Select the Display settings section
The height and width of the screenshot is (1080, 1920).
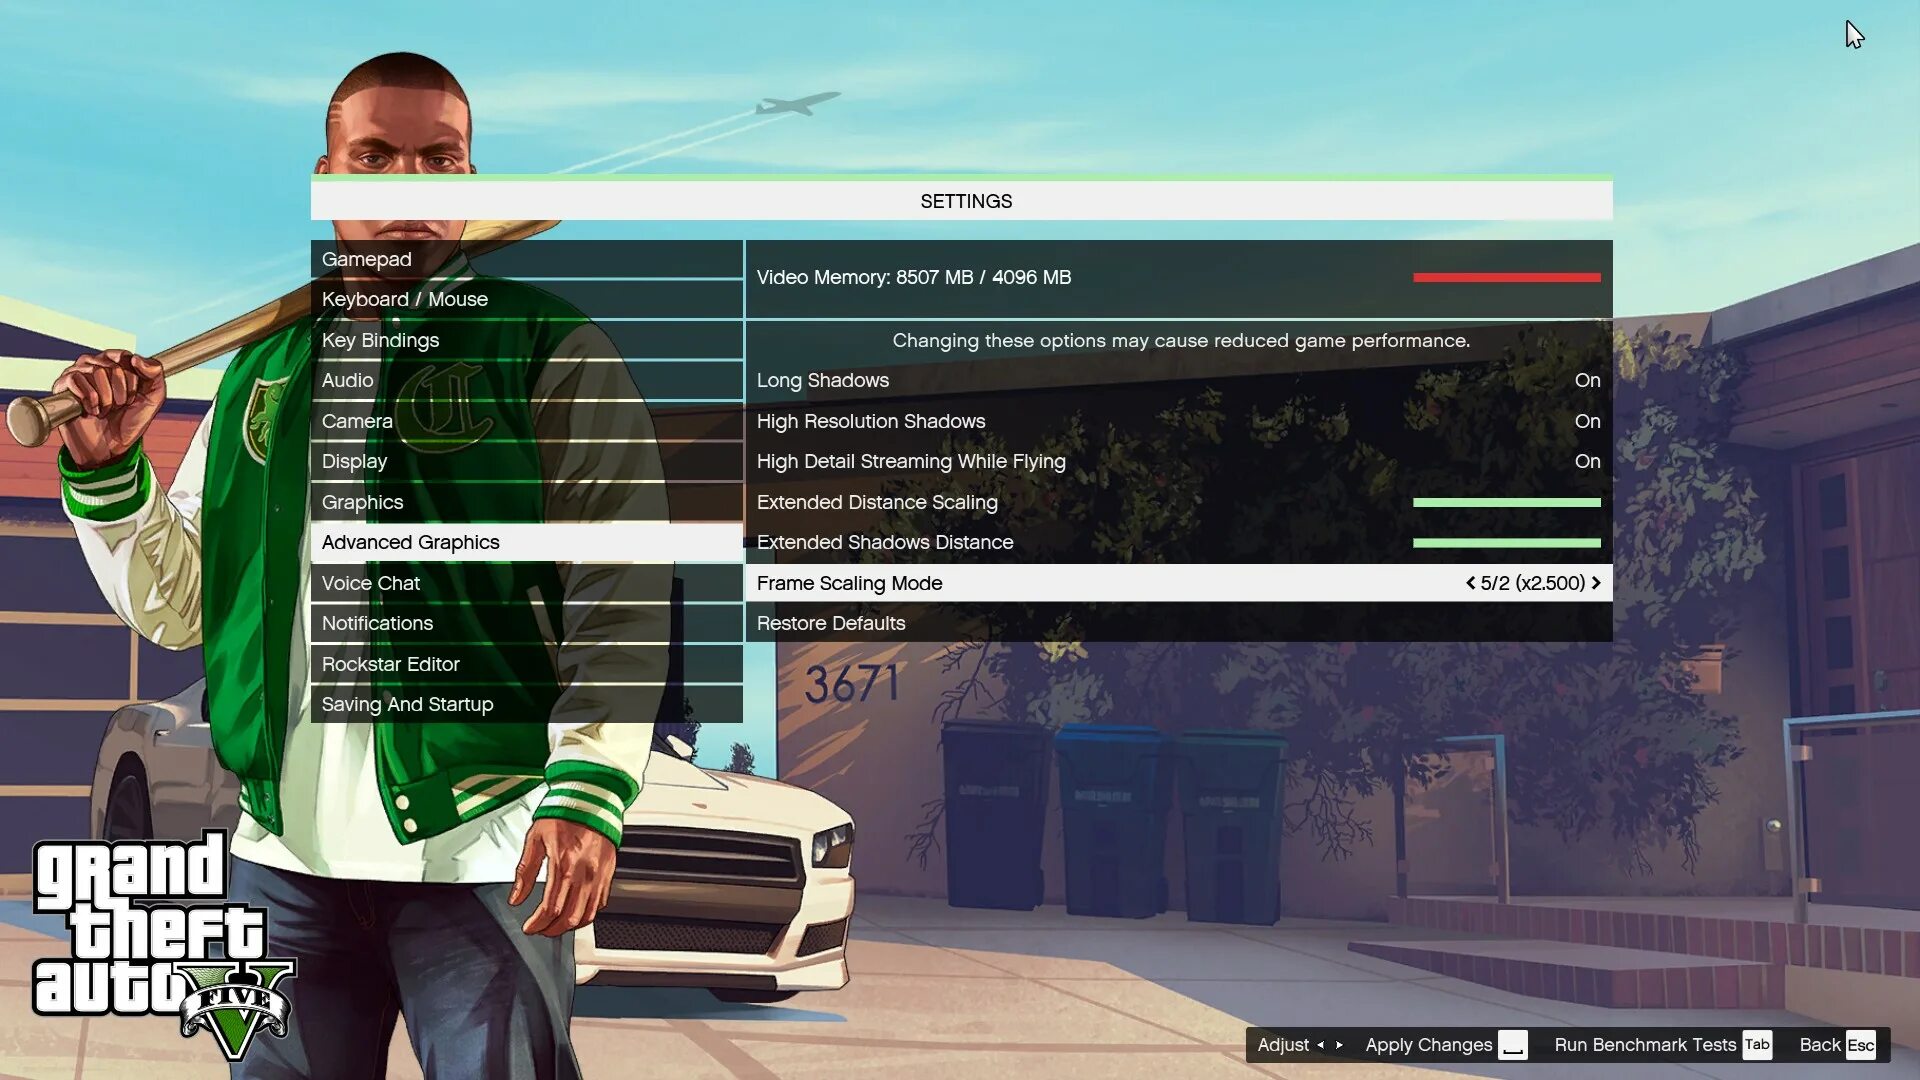click(353, 460)
